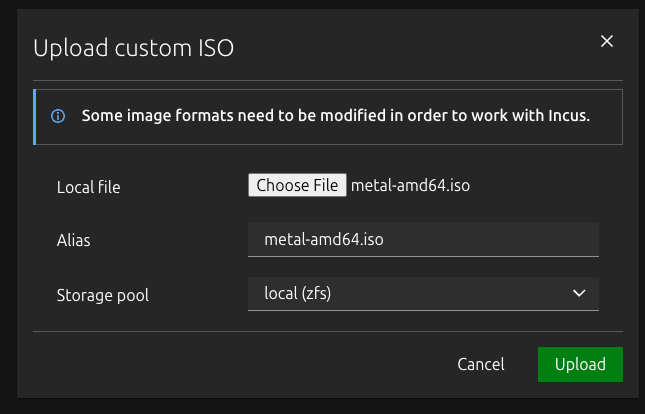Focus the Alias text field

click(x=423, y=240)
